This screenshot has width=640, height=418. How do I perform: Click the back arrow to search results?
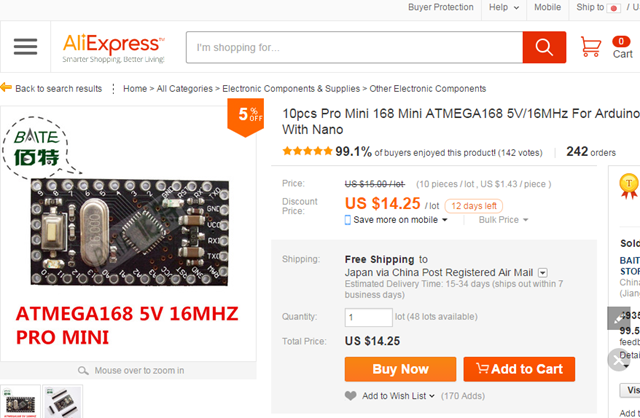coord(6,88)
